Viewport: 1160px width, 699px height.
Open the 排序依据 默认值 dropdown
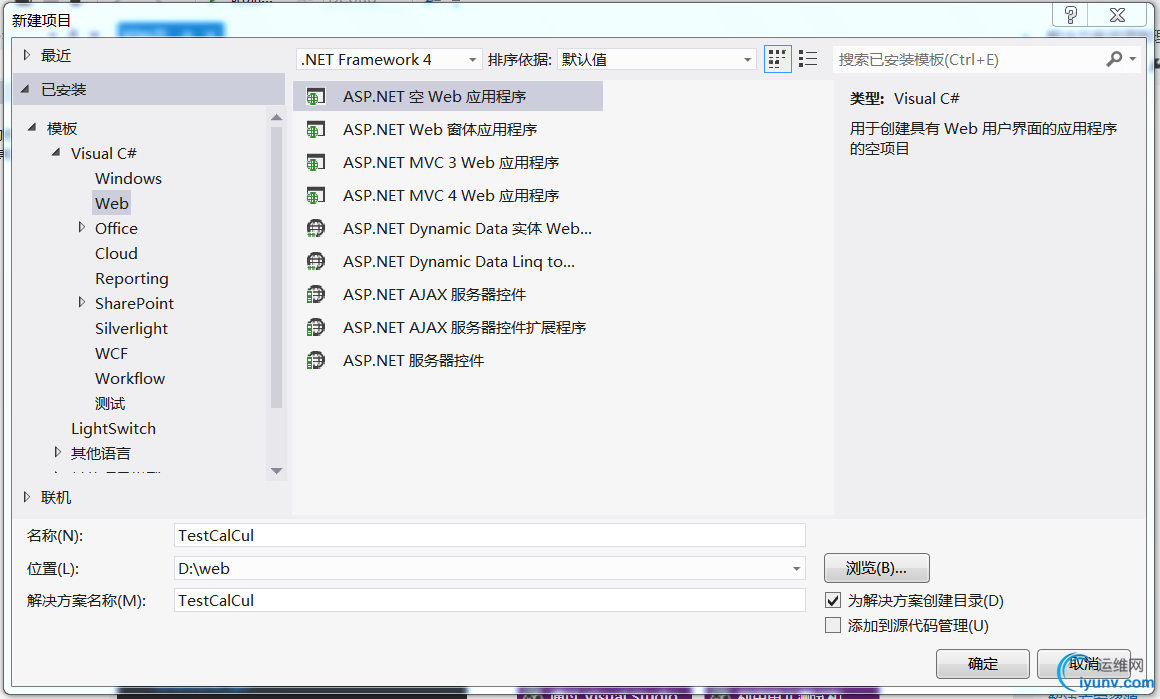pyautogui.click(x=747, y=60)
